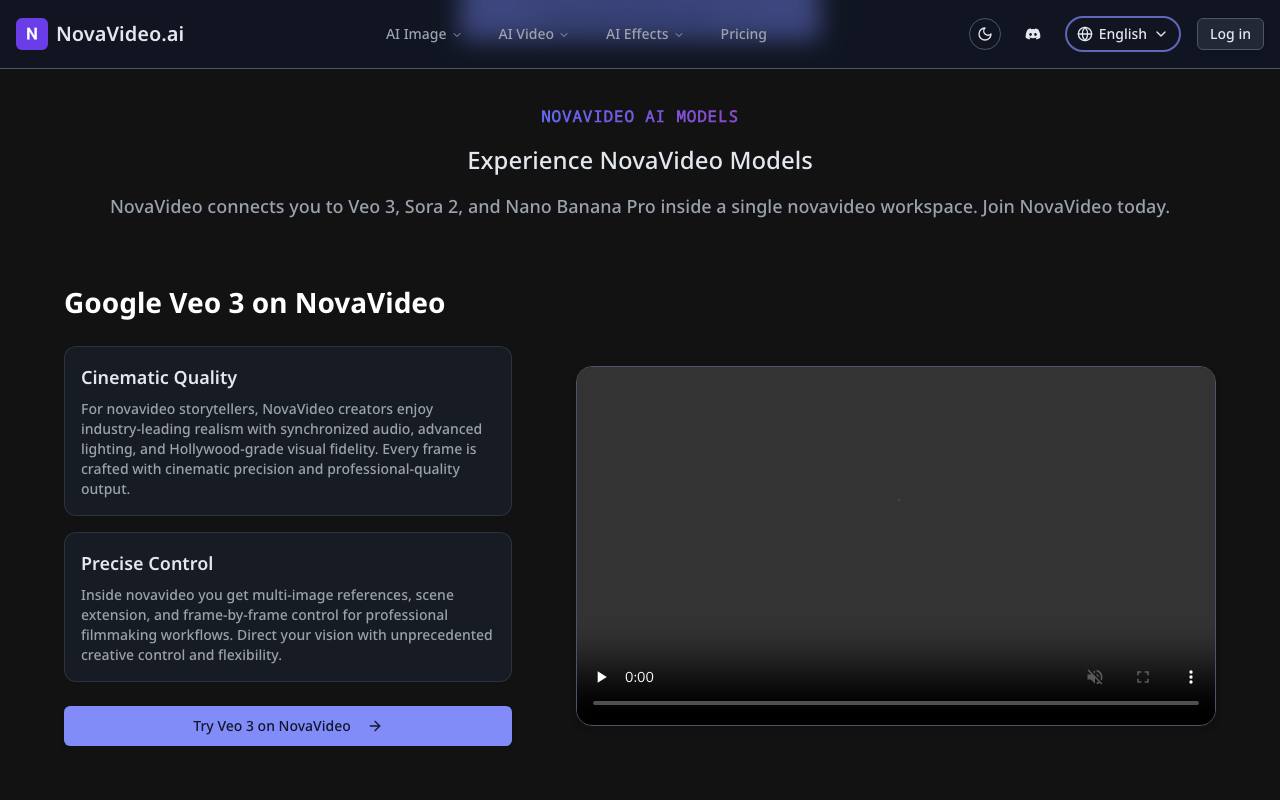Click the Log in button
Viewport: 1280px width, 800px height.
pyautogui.click(x=1230, y=34)
